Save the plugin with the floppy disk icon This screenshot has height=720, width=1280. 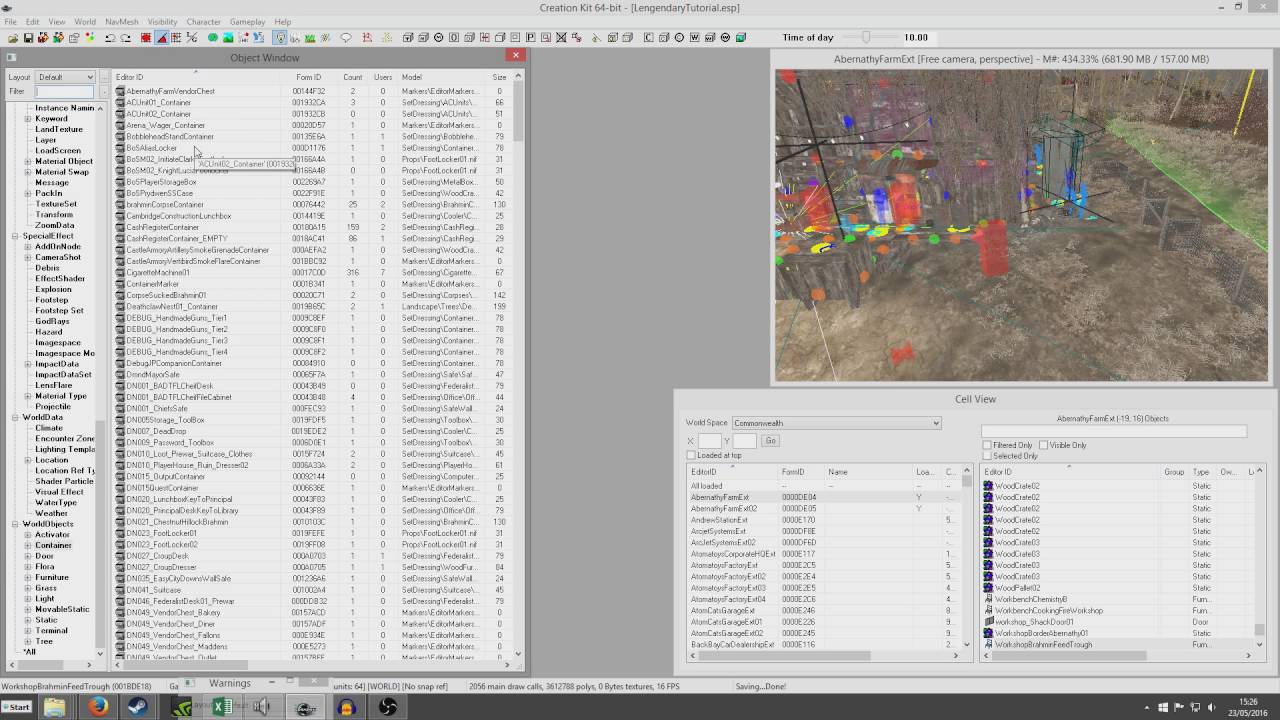click(28, 38)
